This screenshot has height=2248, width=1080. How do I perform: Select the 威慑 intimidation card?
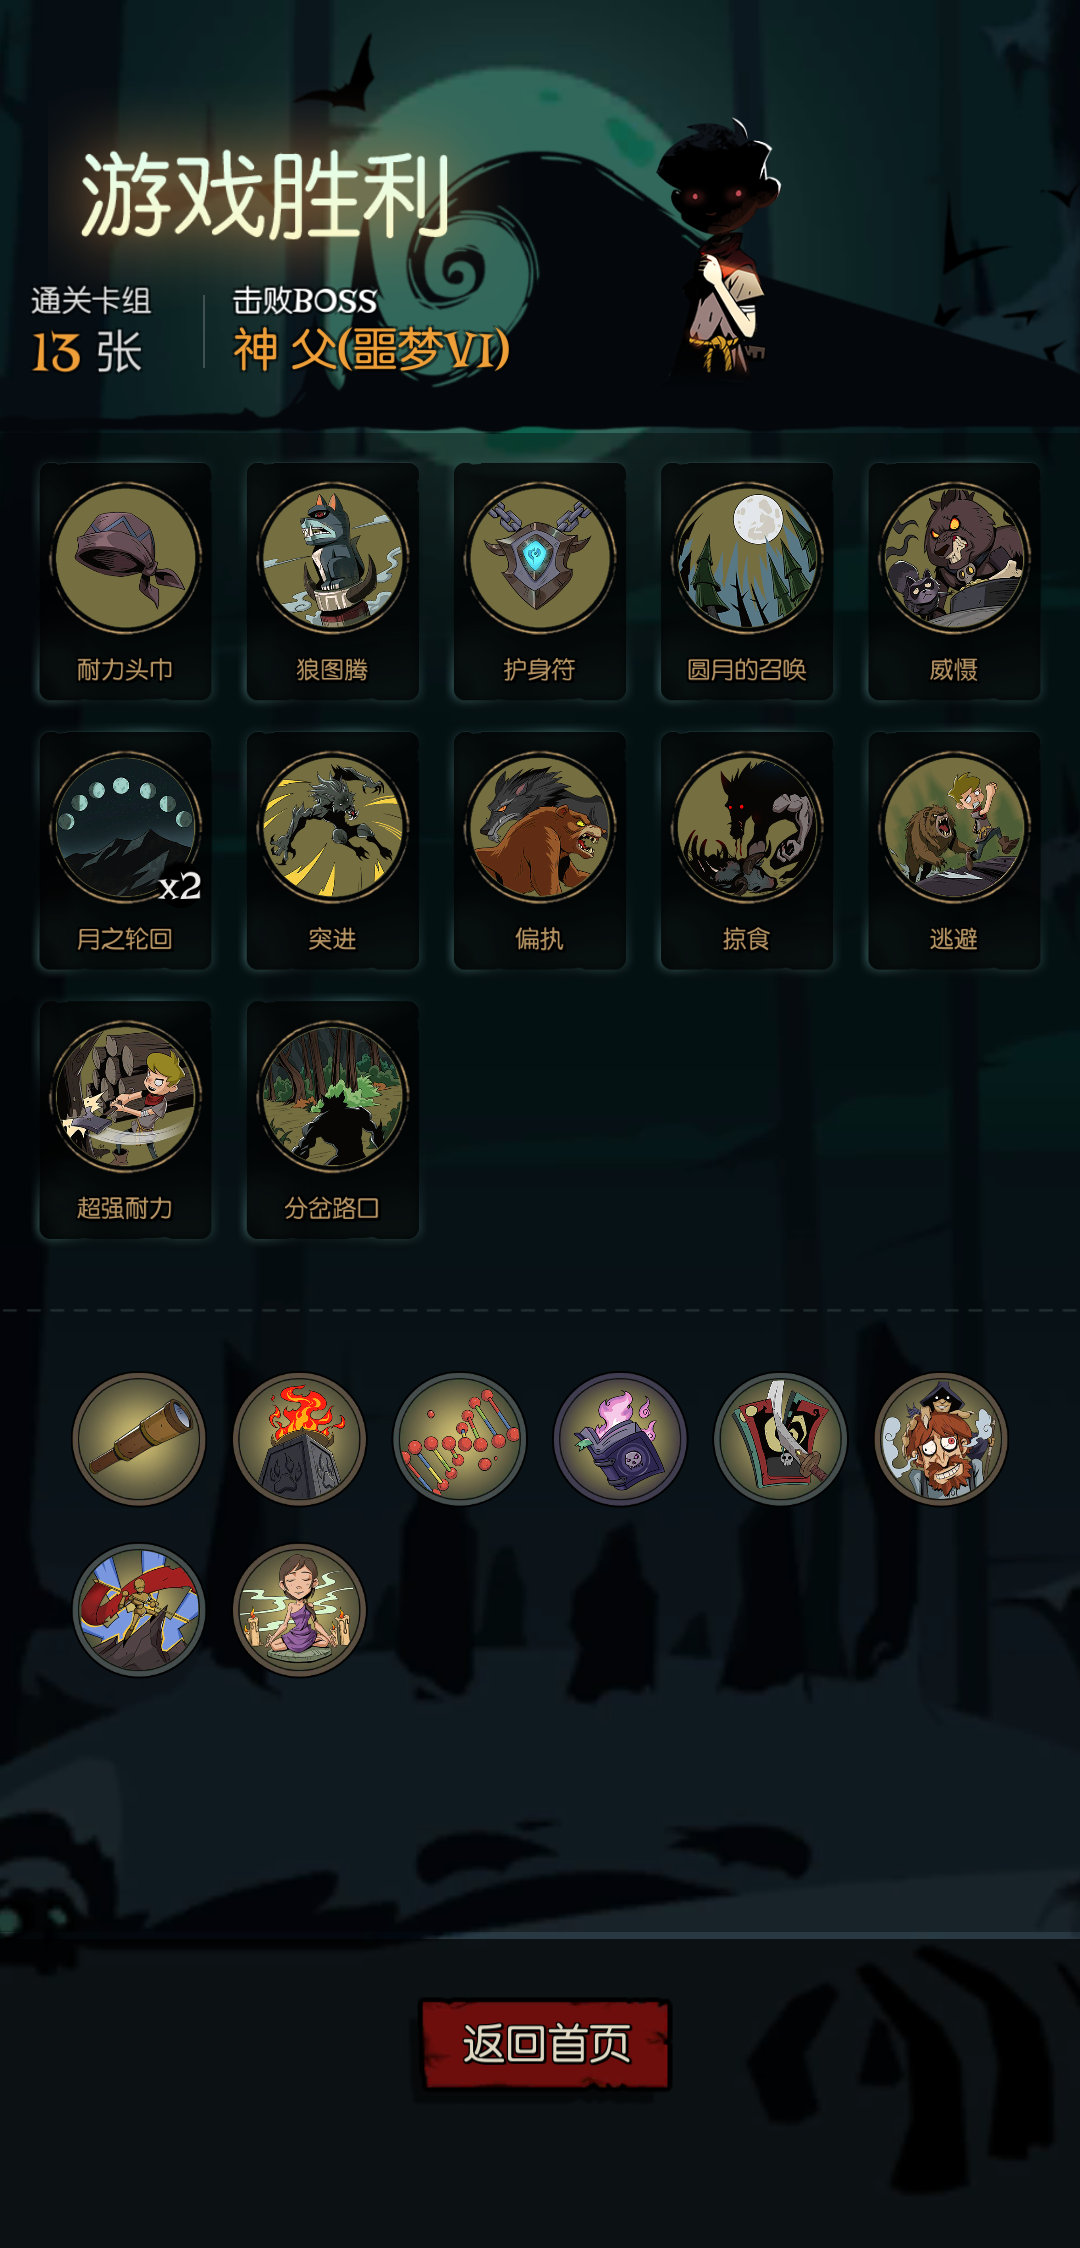954,581
